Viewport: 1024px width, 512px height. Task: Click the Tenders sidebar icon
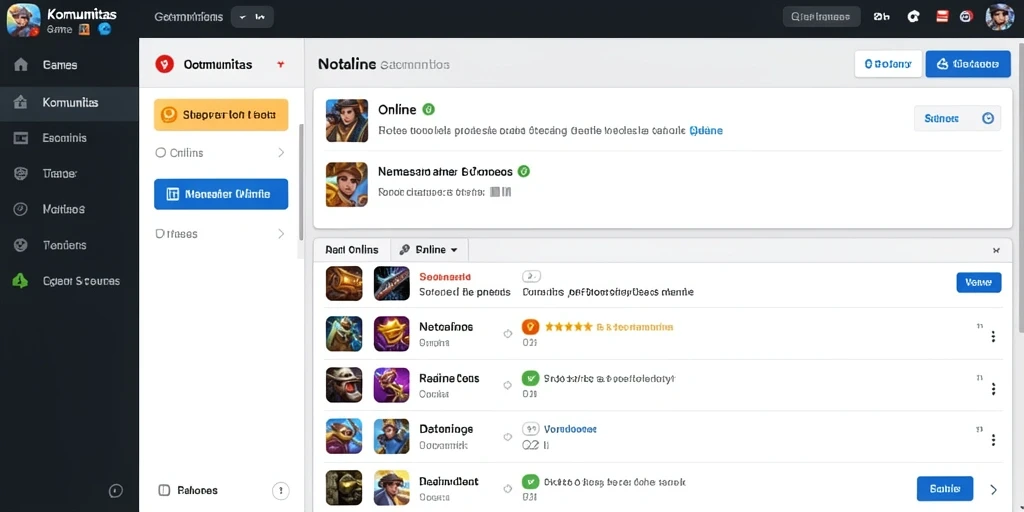(21, 245)
